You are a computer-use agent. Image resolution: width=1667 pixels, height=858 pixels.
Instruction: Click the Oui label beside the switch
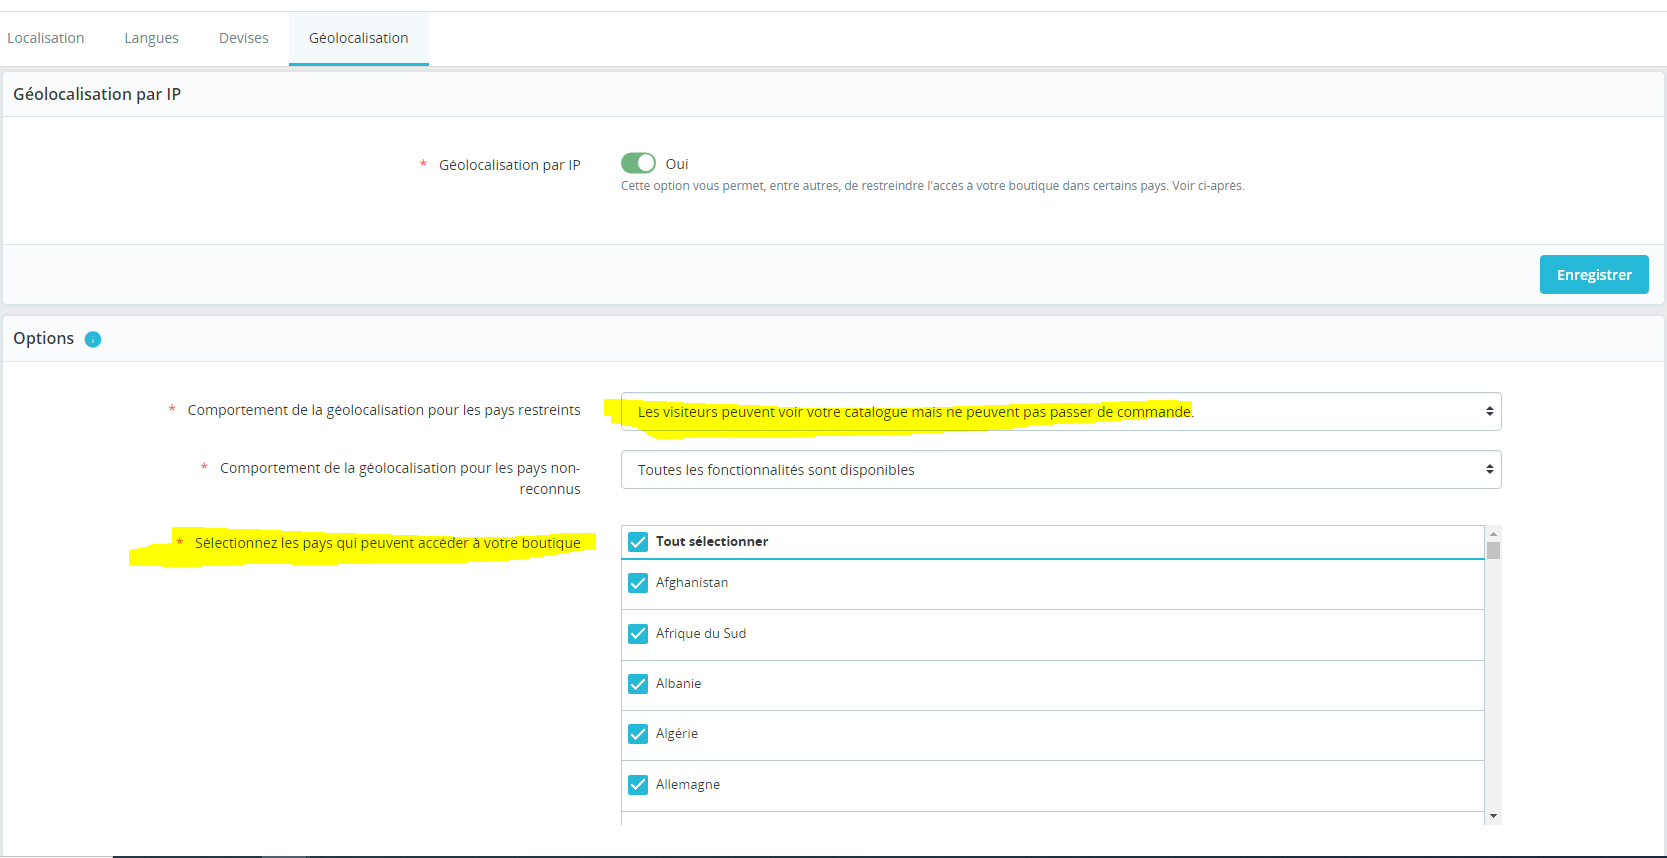[x=677, y=164]
